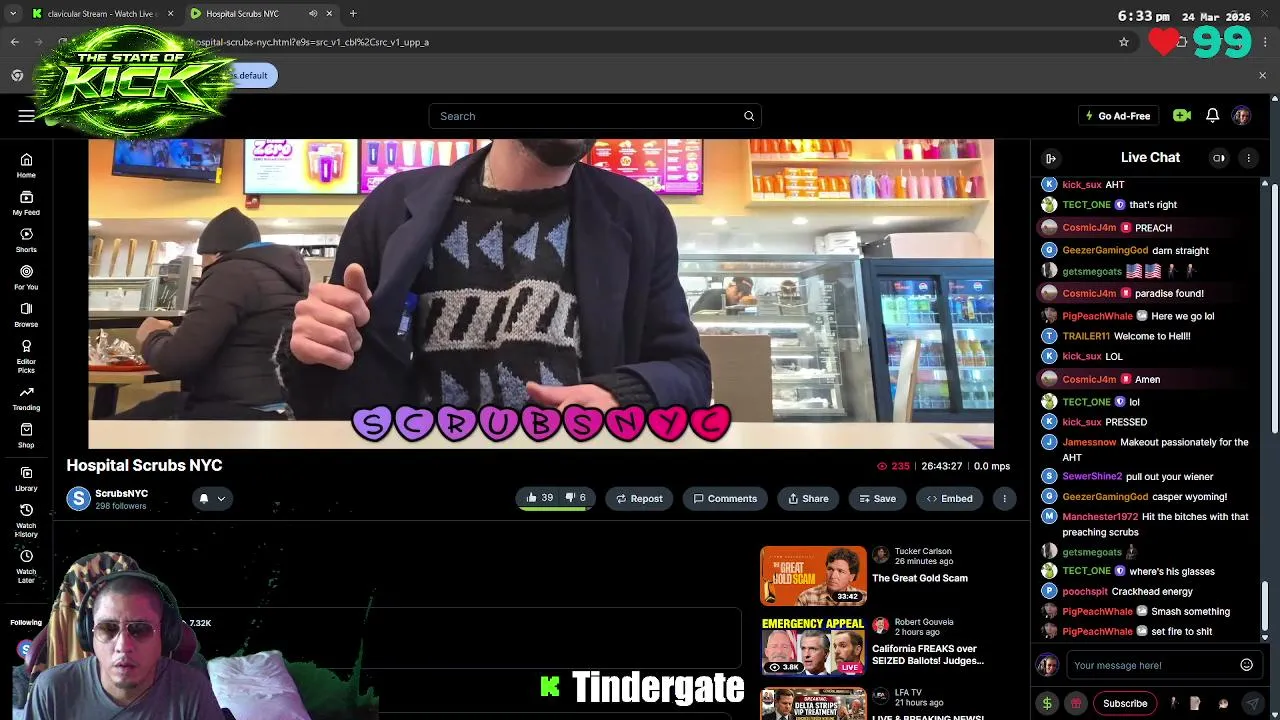
Task: Click the Subscribe button in chat
Action: pos(1125,703)
